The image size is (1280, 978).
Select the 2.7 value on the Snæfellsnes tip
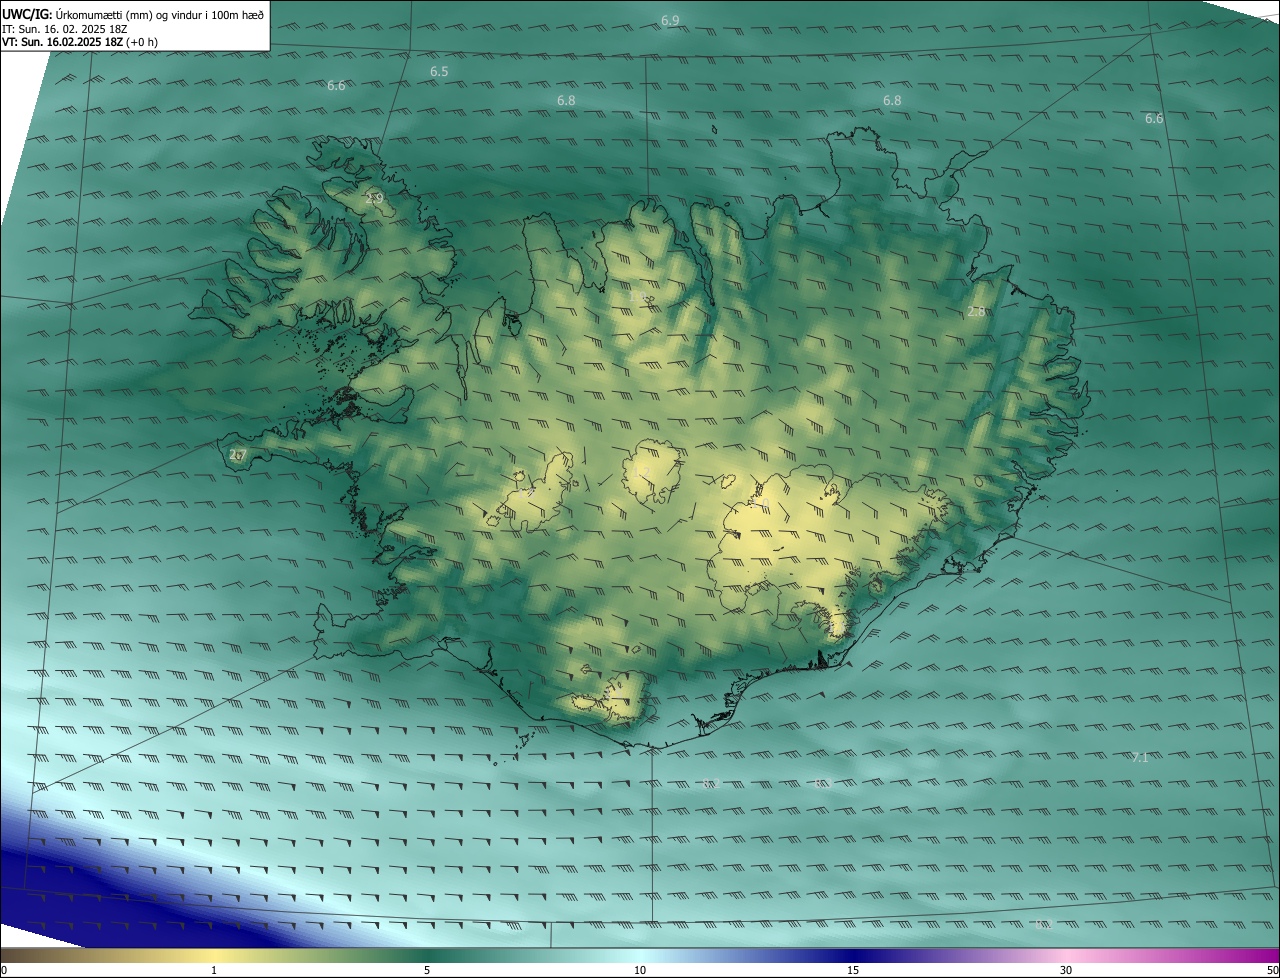237,455
